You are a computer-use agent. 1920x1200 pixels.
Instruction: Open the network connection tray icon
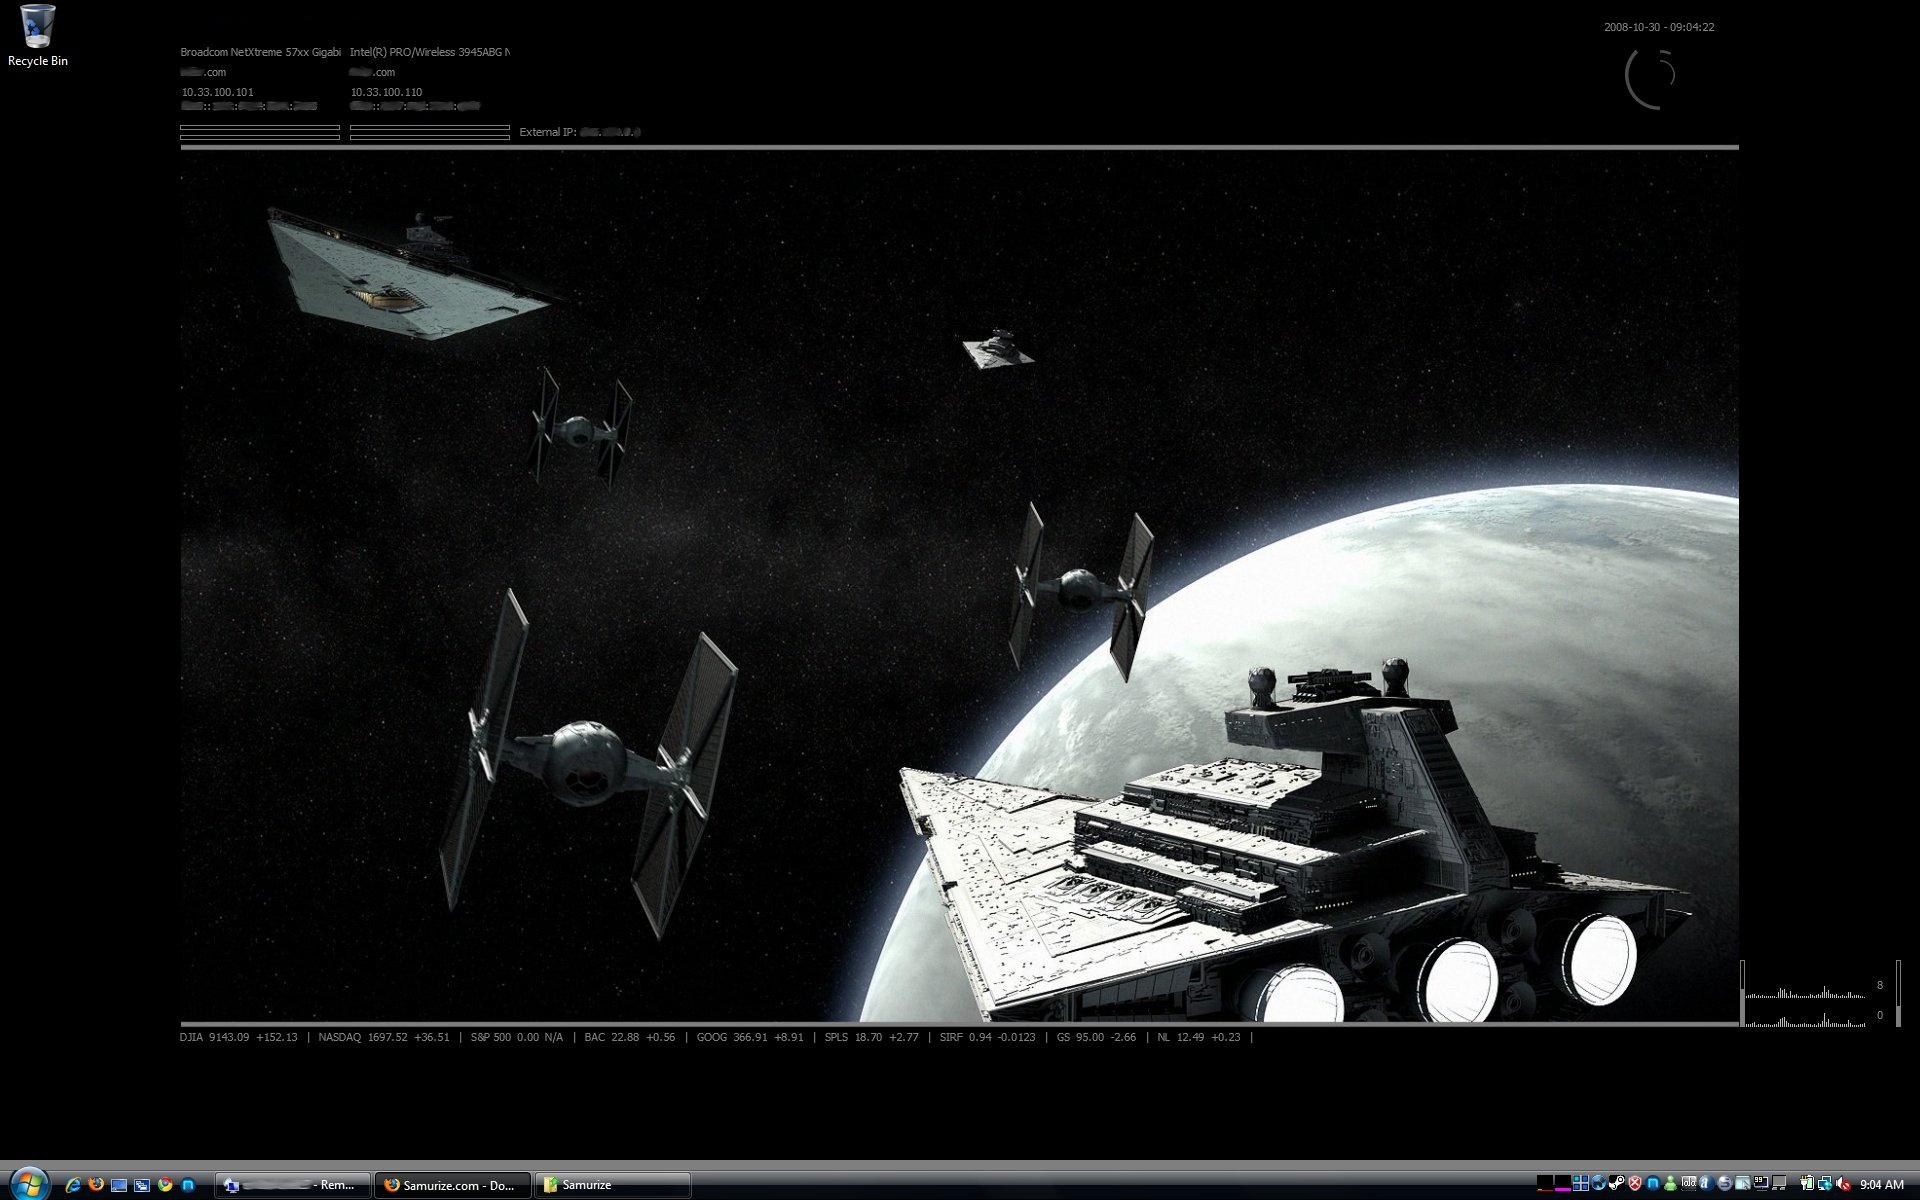[x=1824, y=1184]
